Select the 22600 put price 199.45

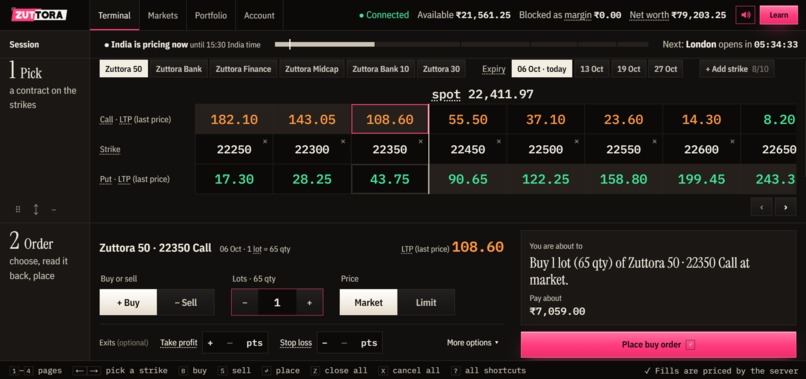click(x=701, y=179)
